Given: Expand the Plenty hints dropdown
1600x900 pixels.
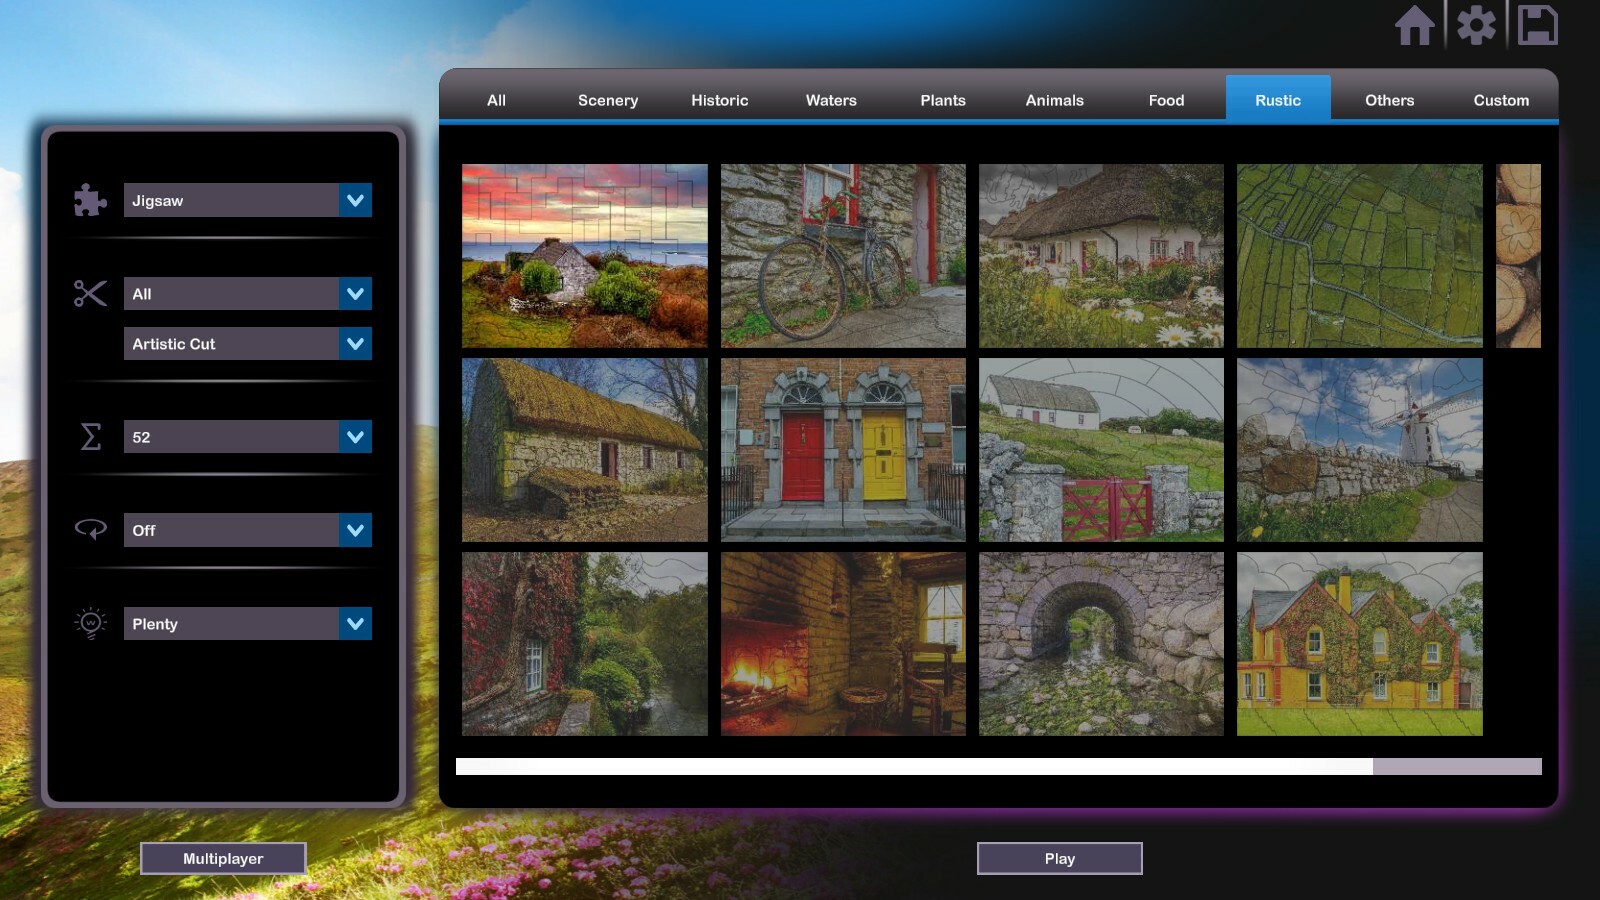Looking at the screenshot, I should coord(355,624).
